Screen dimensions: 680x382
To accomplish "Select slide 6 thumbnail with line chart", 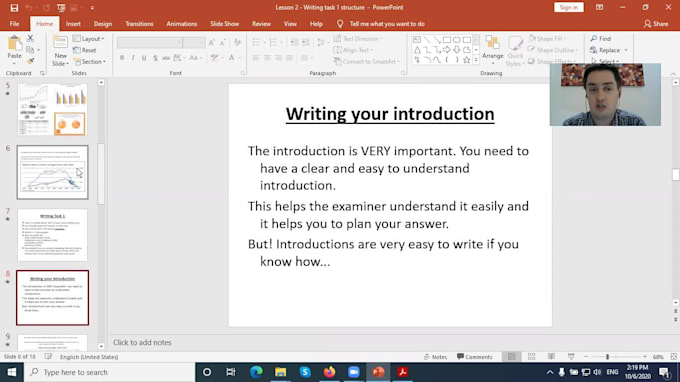I will point(52,172).
